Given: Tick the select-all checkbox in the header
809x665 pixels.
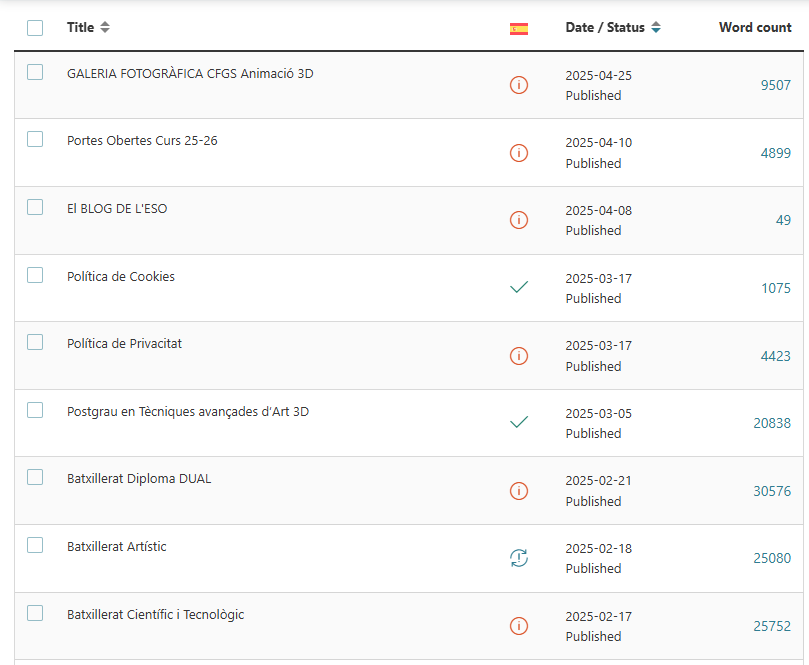Looking at the screenshot, I should (35, 28).
